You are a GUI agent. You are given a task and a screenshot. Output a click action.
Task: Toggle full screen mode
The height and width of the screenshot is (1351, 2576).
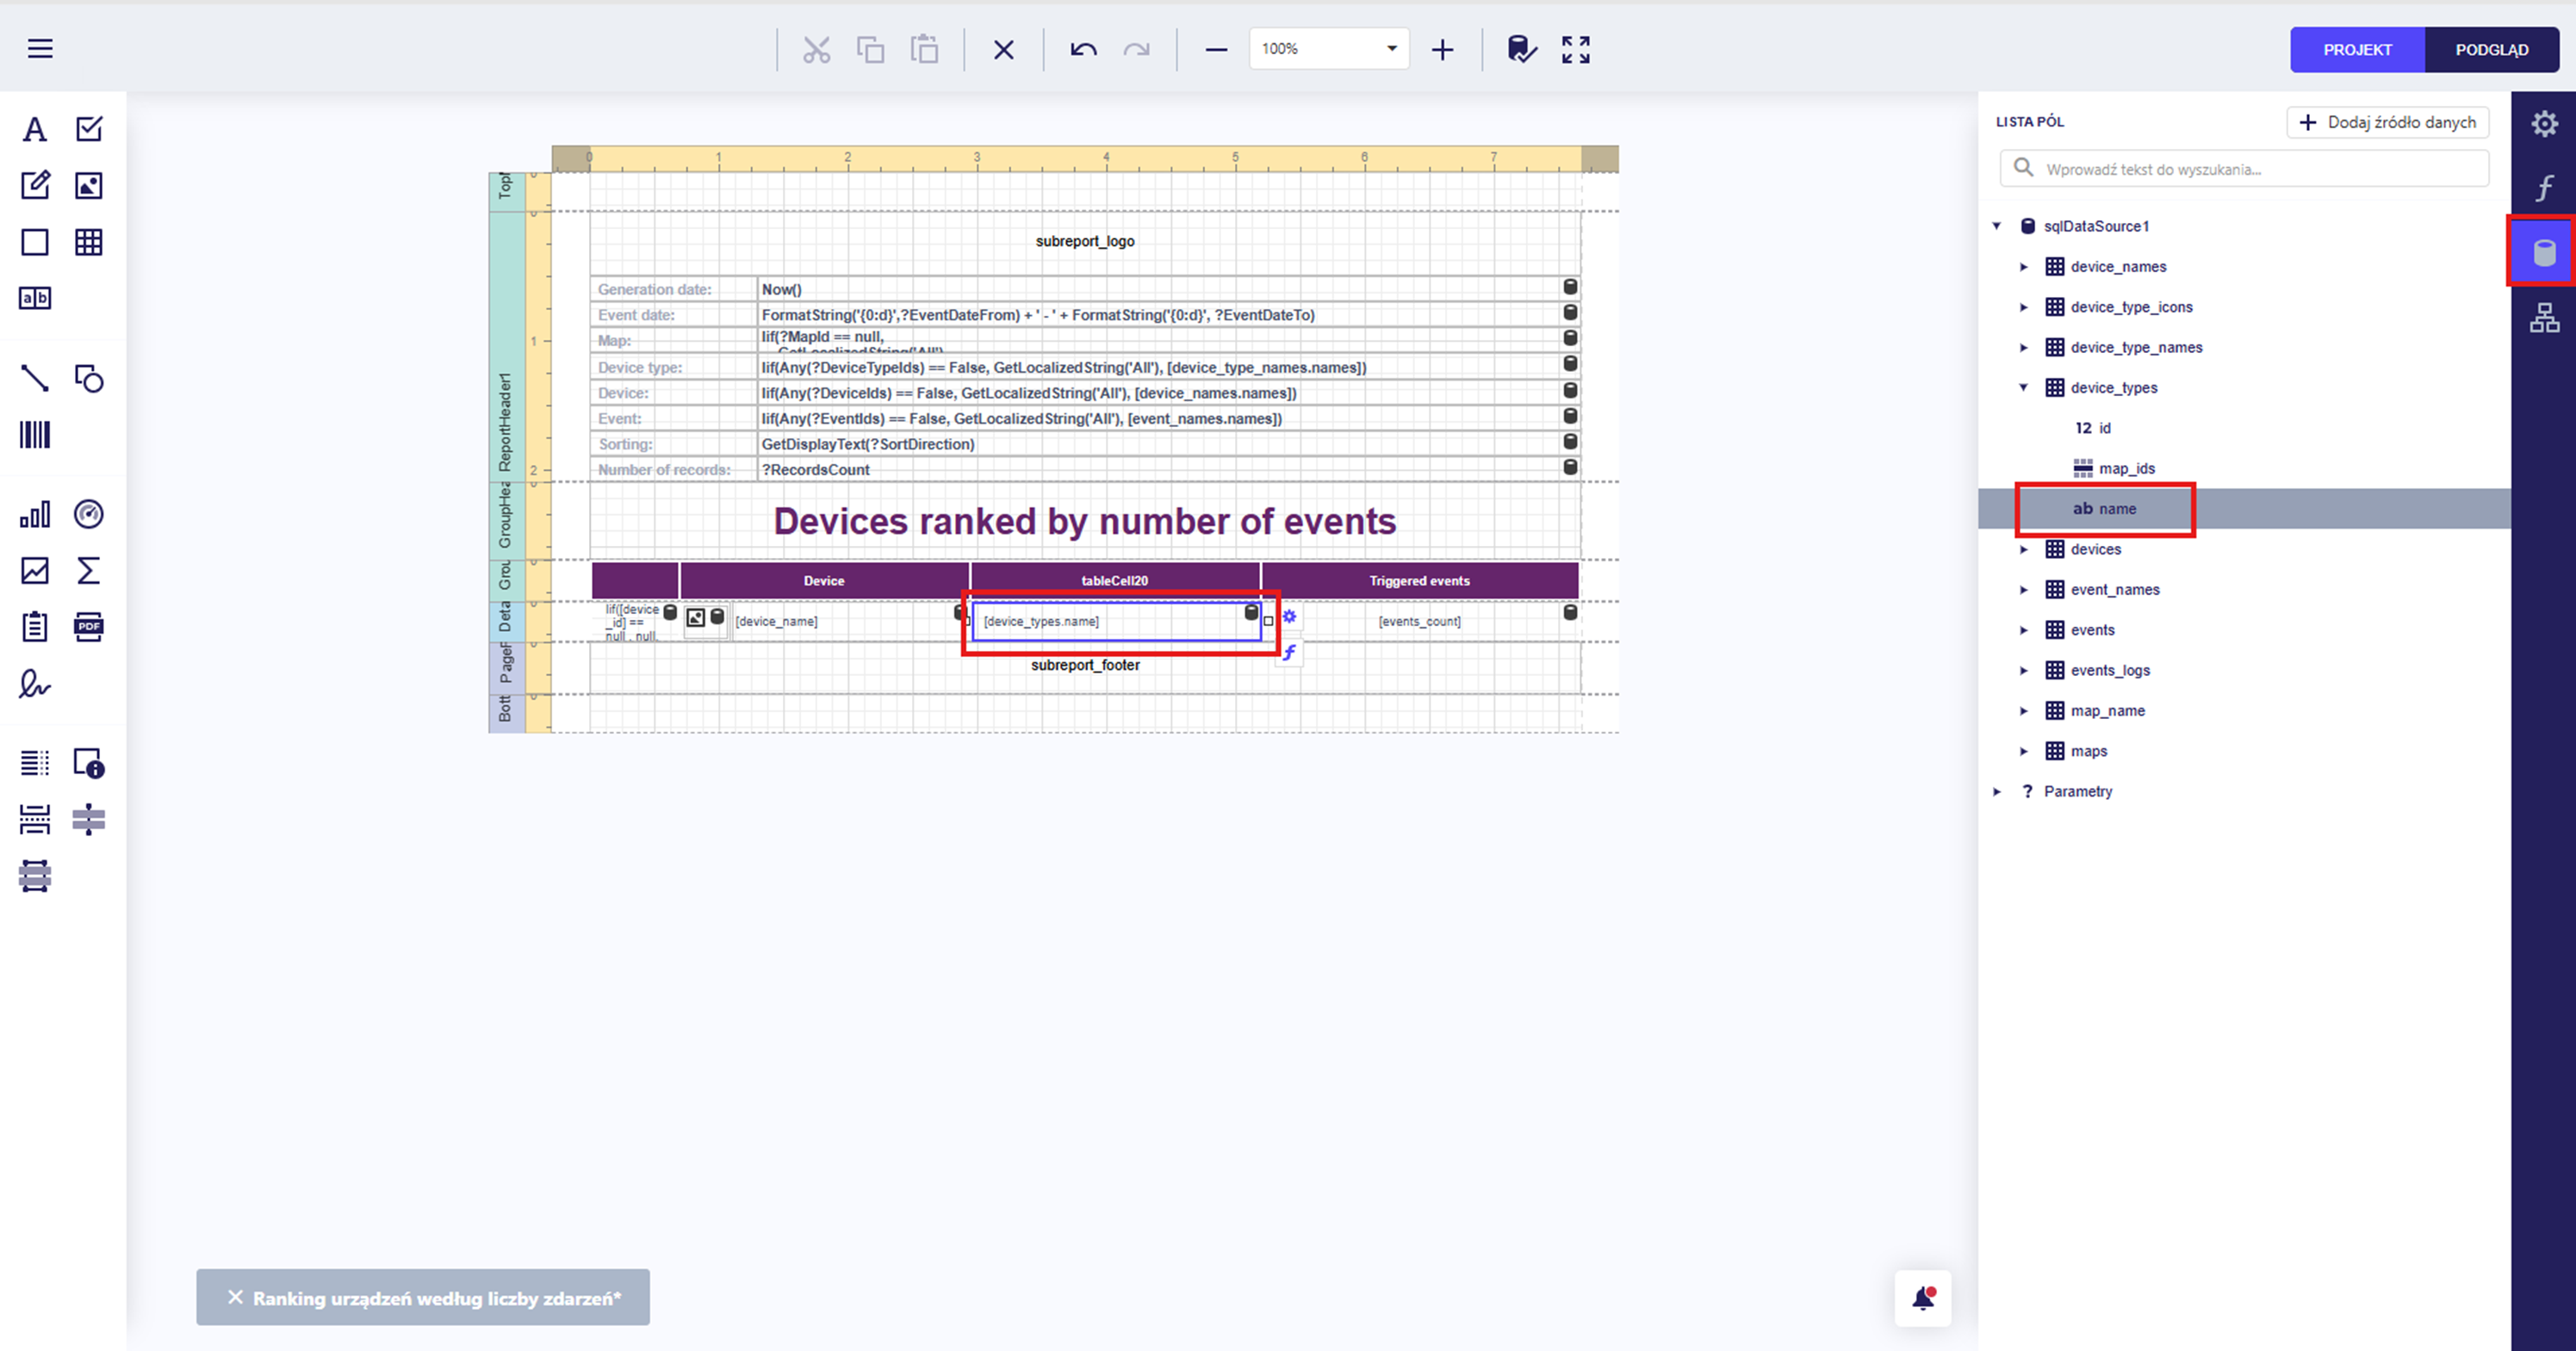click(x=1576, y=49)
